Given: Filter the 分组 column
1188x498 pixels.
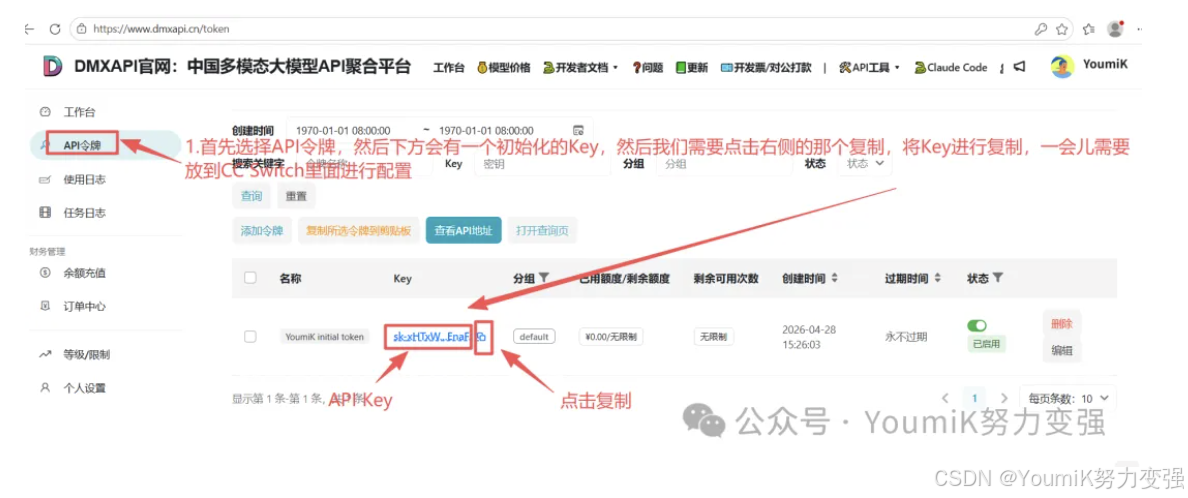Looking at the screenshot, I should [544, 278].
